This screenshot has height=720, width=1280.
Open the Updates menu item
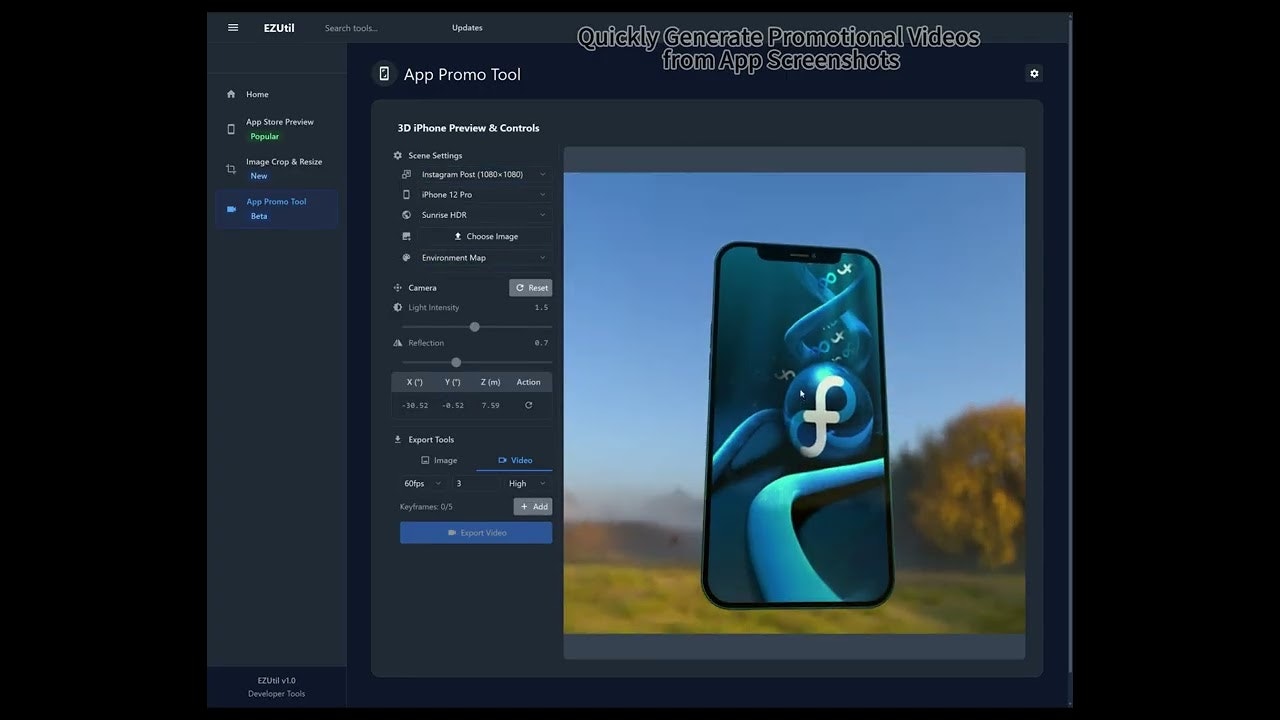(467, 28)
